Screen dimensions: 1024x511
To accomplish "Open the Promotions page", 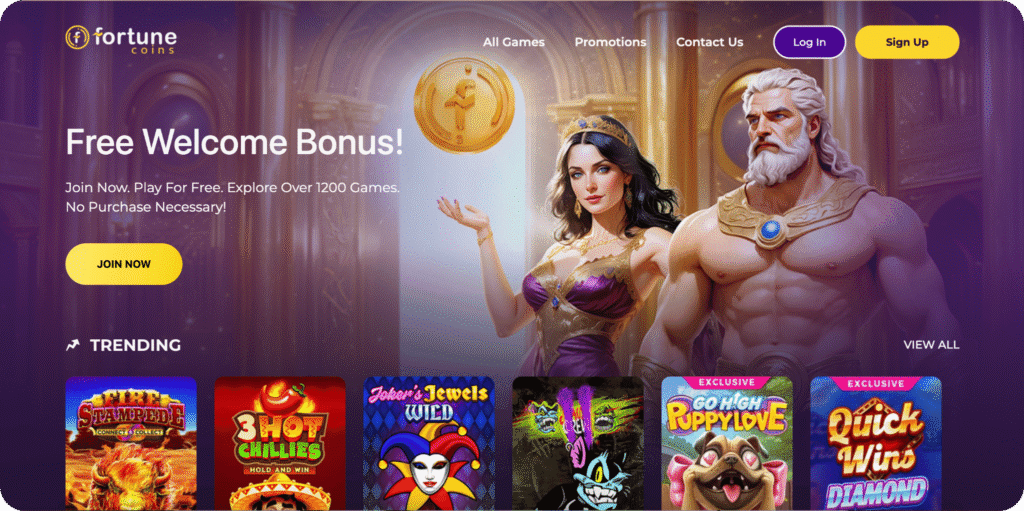I will pyautogui.click(x=610, y=42).
